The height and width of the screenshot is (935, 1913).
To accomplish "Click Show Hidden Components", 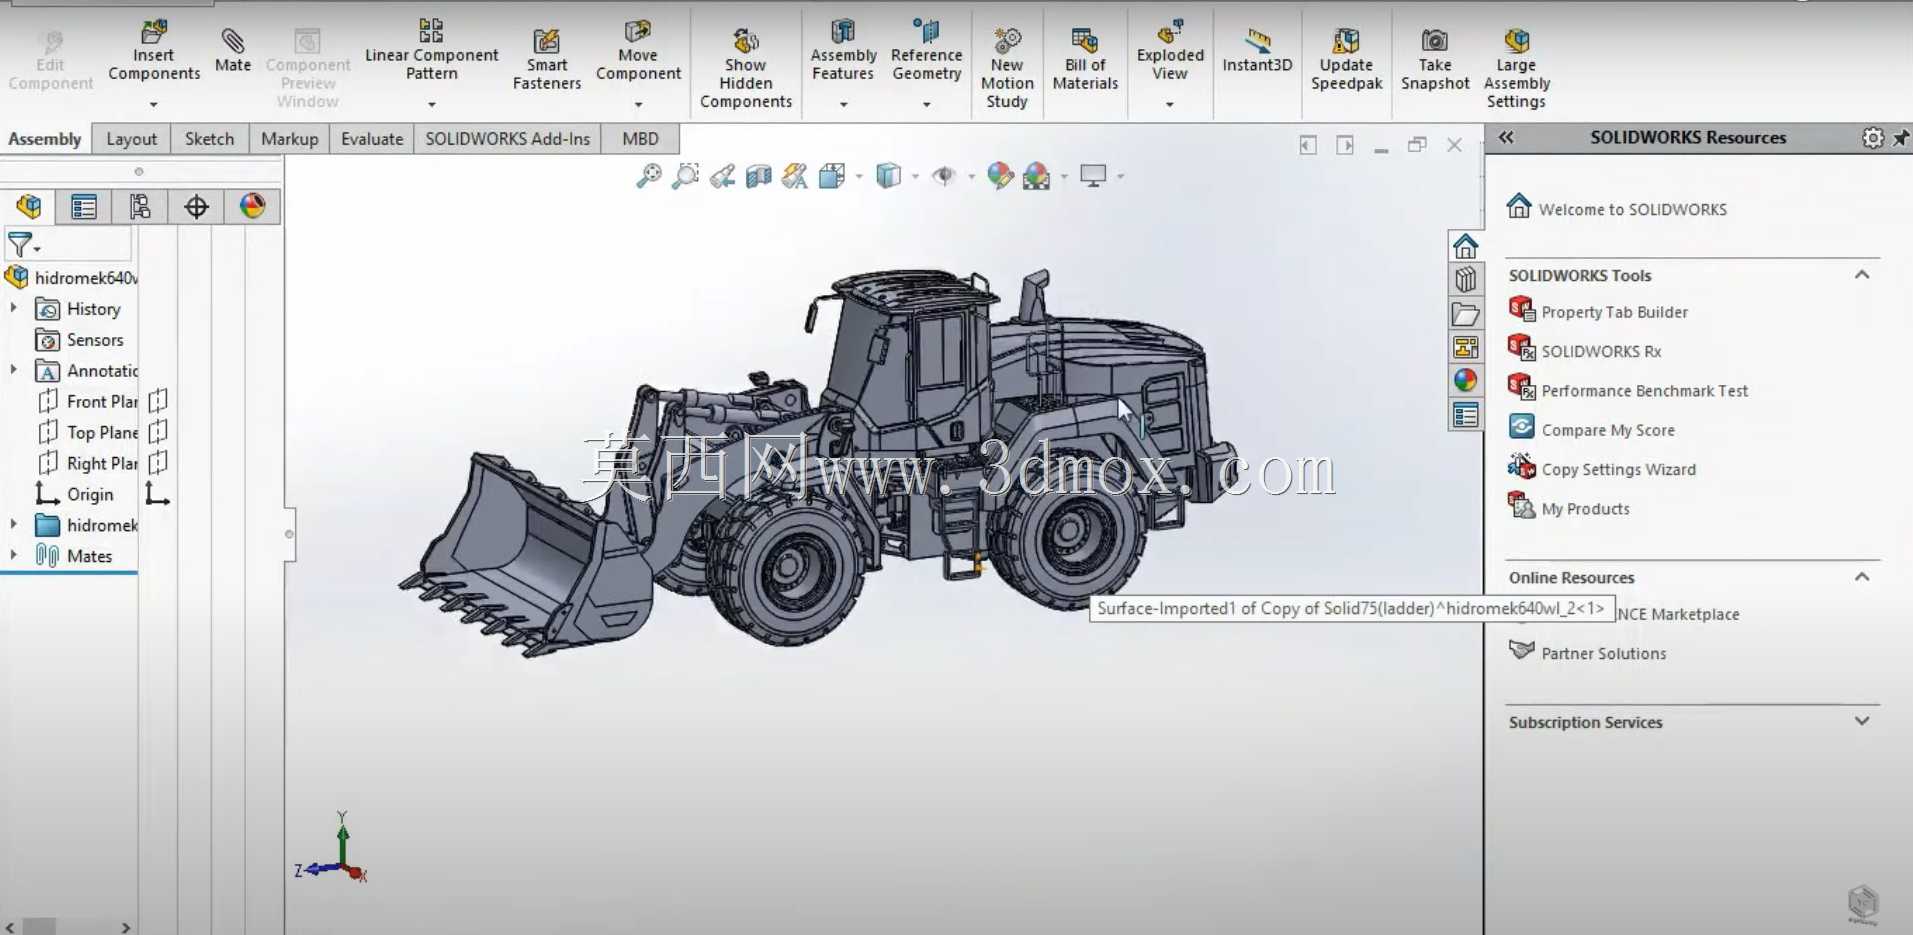I will (746, 68).
